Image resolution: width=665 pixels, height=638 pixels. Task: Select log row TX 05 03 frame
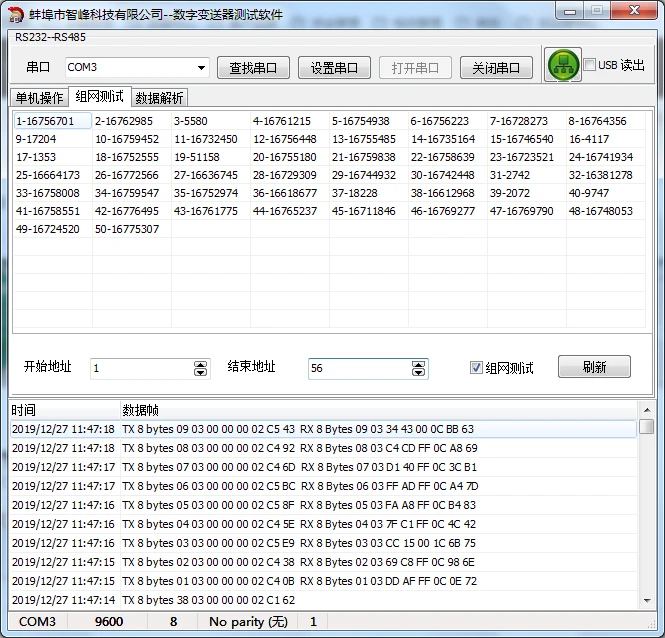[323, 505]
